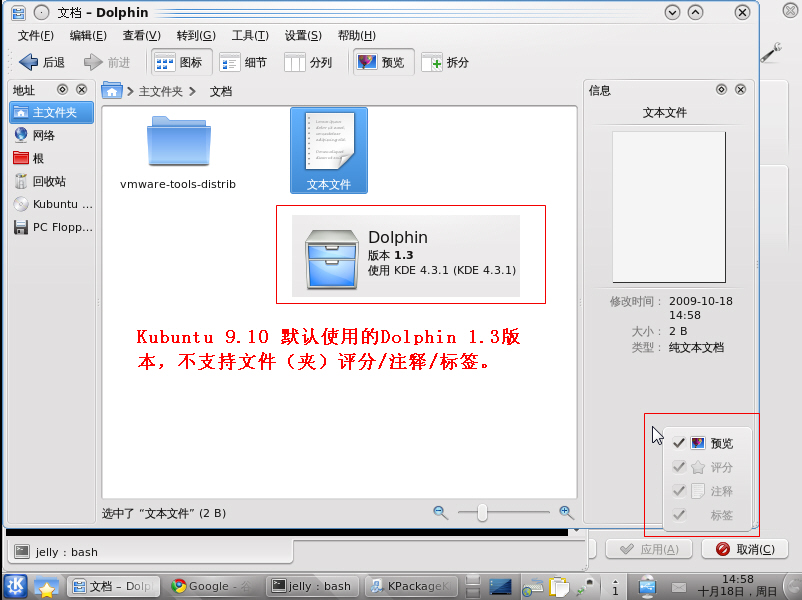The width and height of the screenshot is (802, 600).
Task: Open 网络 in the places panel
Action: click(x=51, y=135)
